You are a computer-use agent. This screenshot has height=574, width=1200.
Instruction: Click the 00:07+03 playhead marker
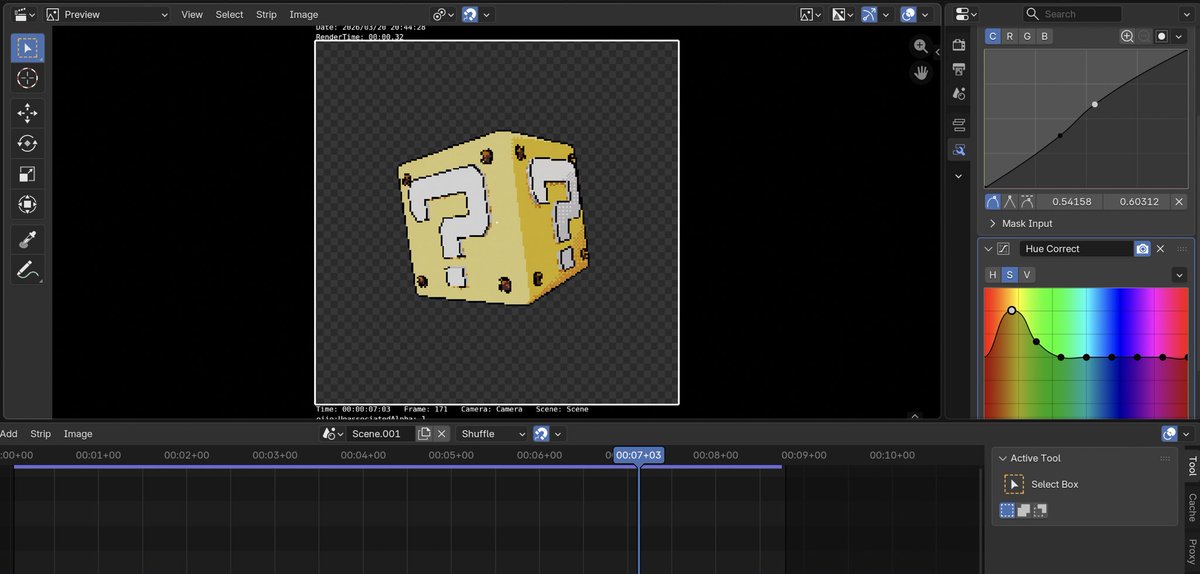[638, 455]
